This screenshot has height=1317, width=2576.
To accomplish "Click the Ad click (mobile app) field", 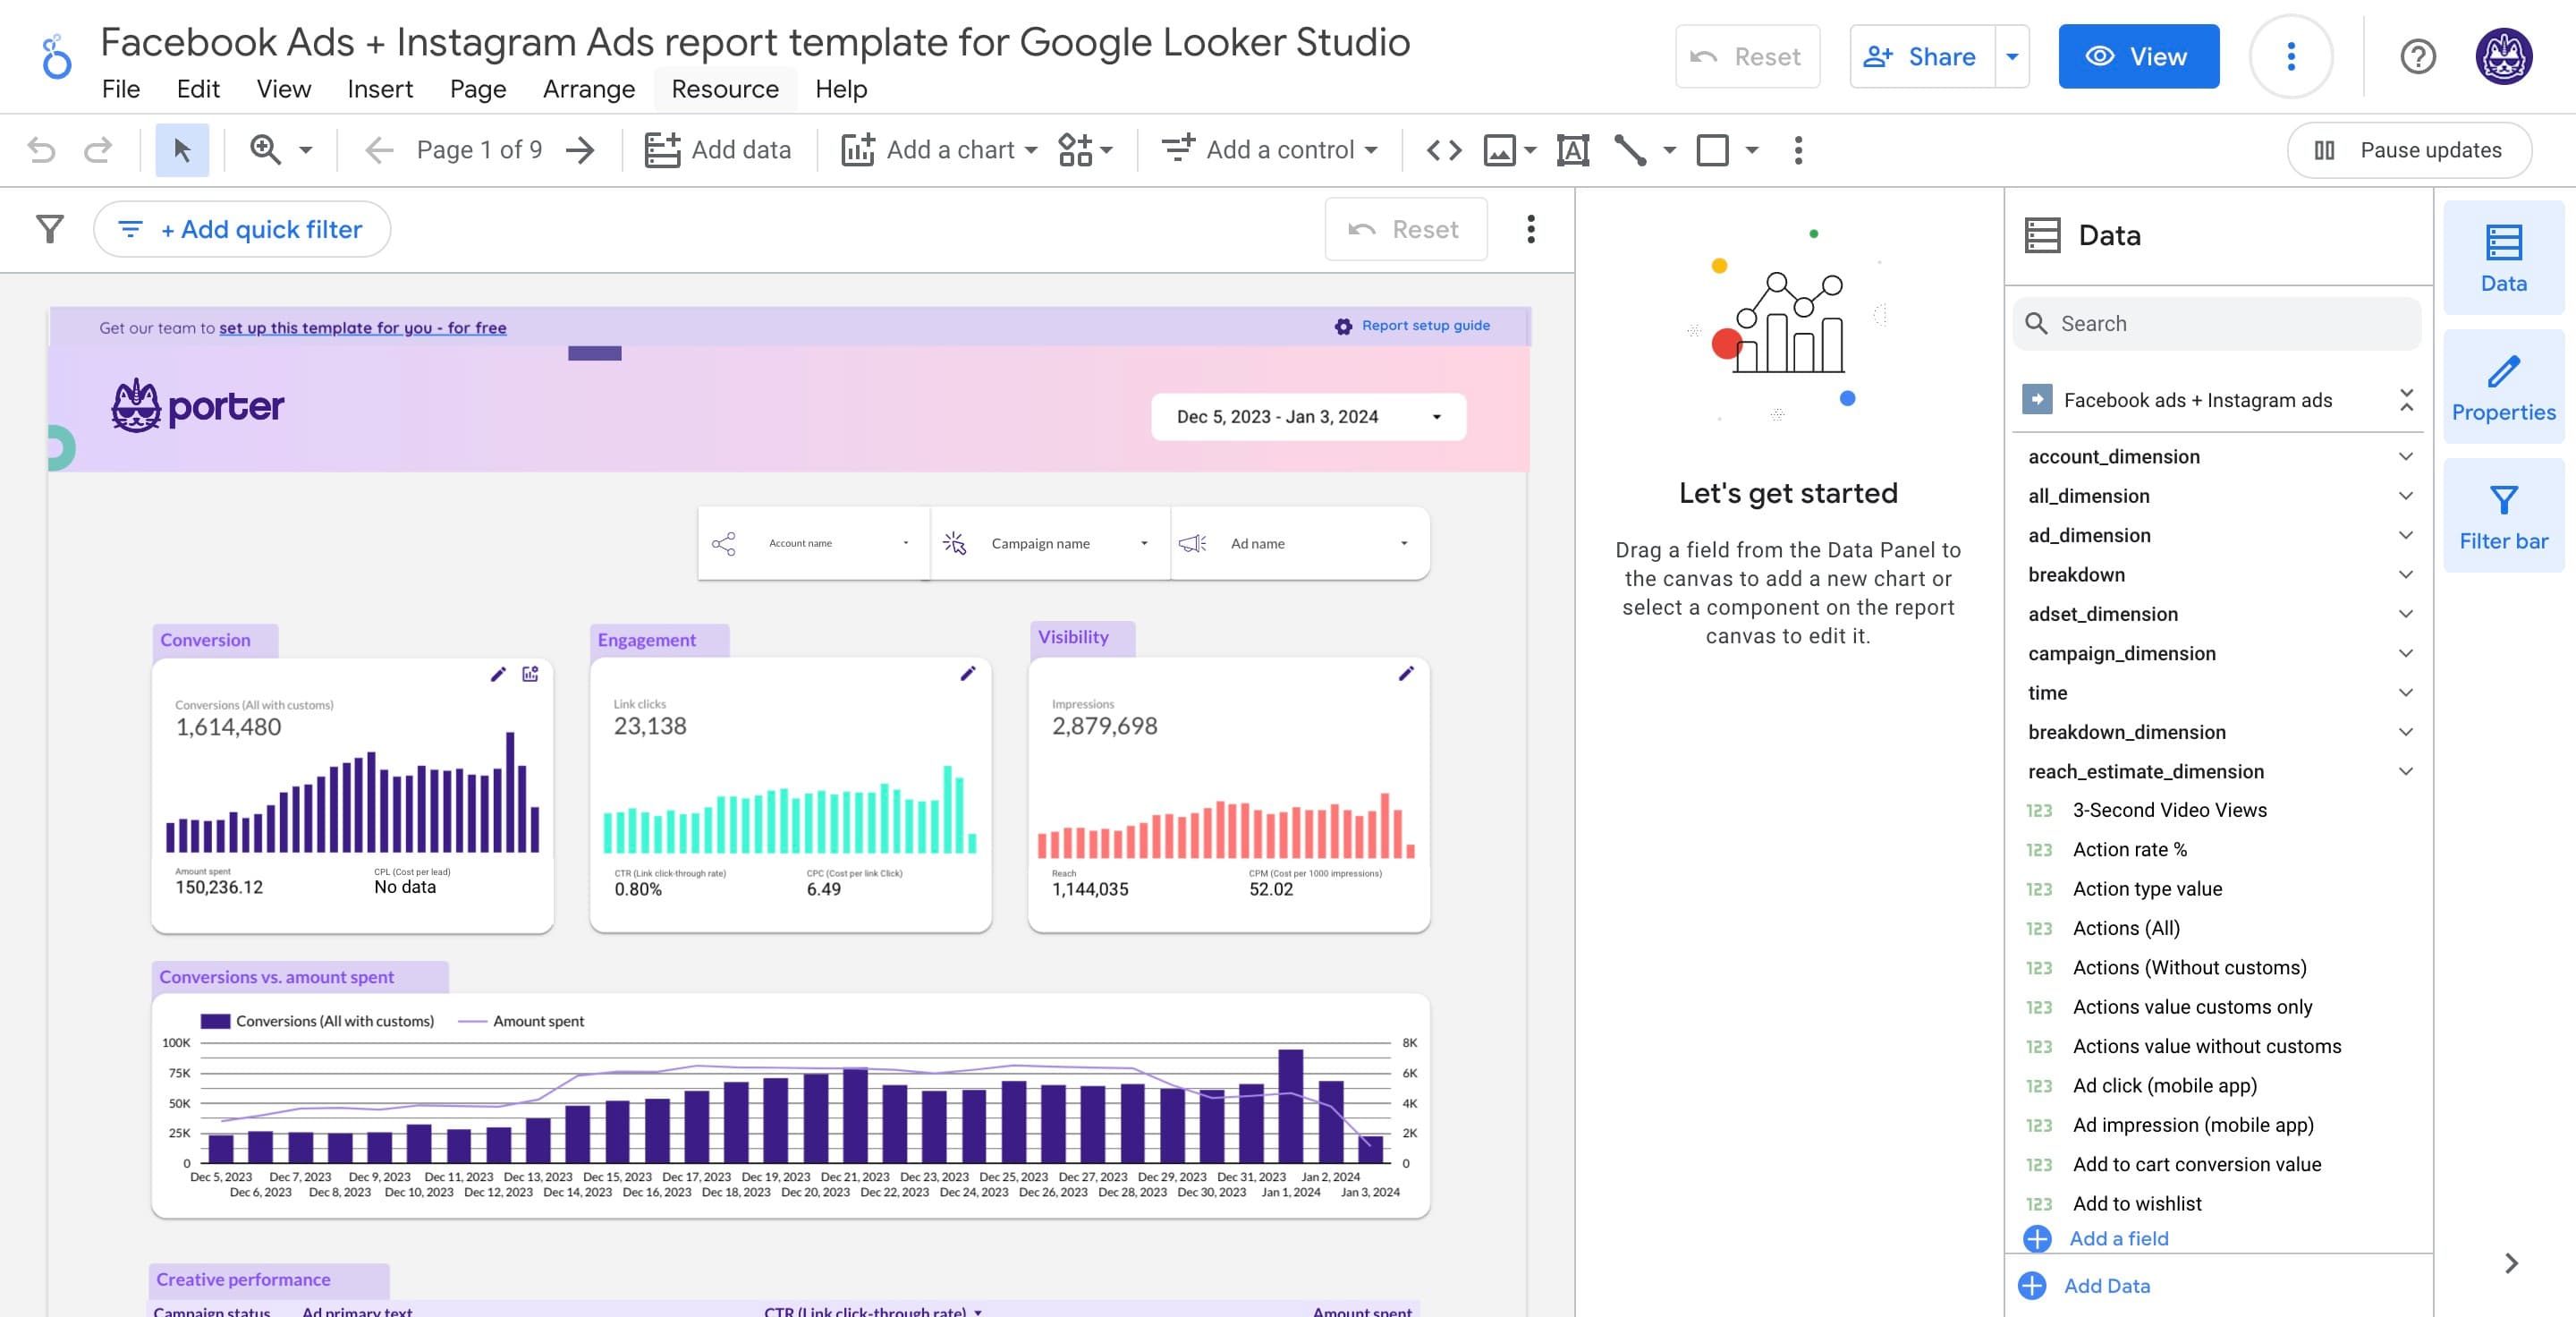I will pos(2164,1086).
